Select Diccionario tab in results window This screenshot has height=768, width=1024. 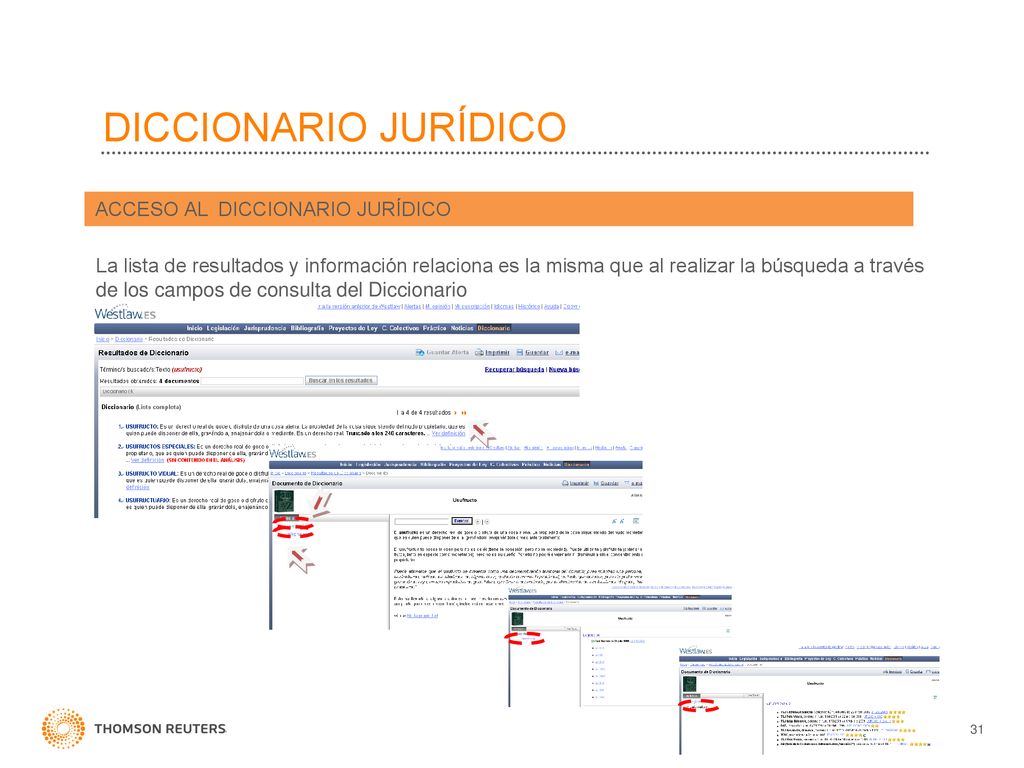point(494,328)
